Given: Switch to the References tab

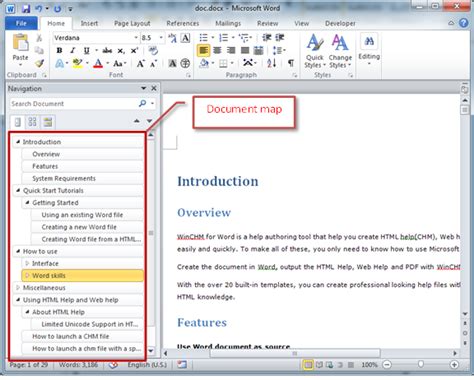Looking at the screenshot, I should 183,23.
